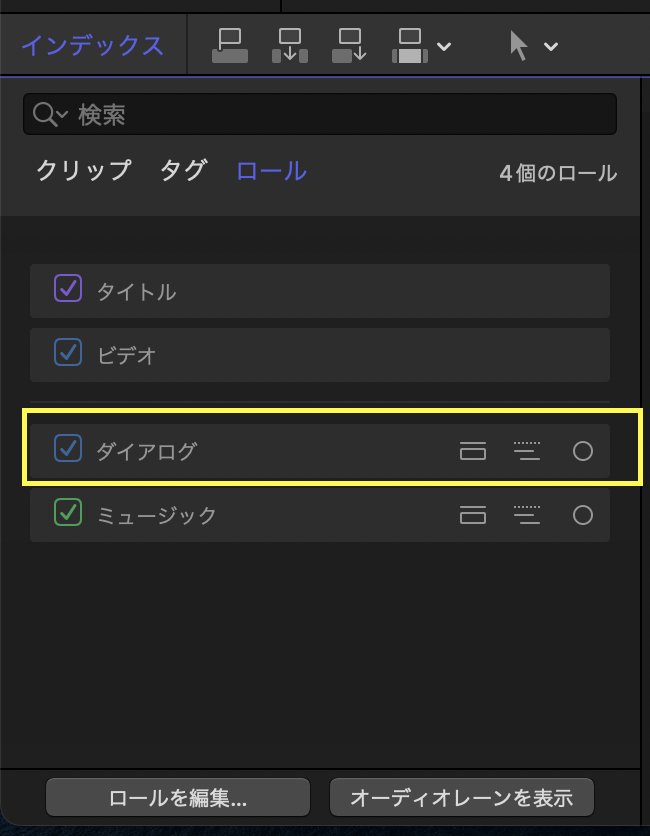This screenshot has width=650, height=836.
Task: Switch to the タグ tab
Action: pos(183,171)
